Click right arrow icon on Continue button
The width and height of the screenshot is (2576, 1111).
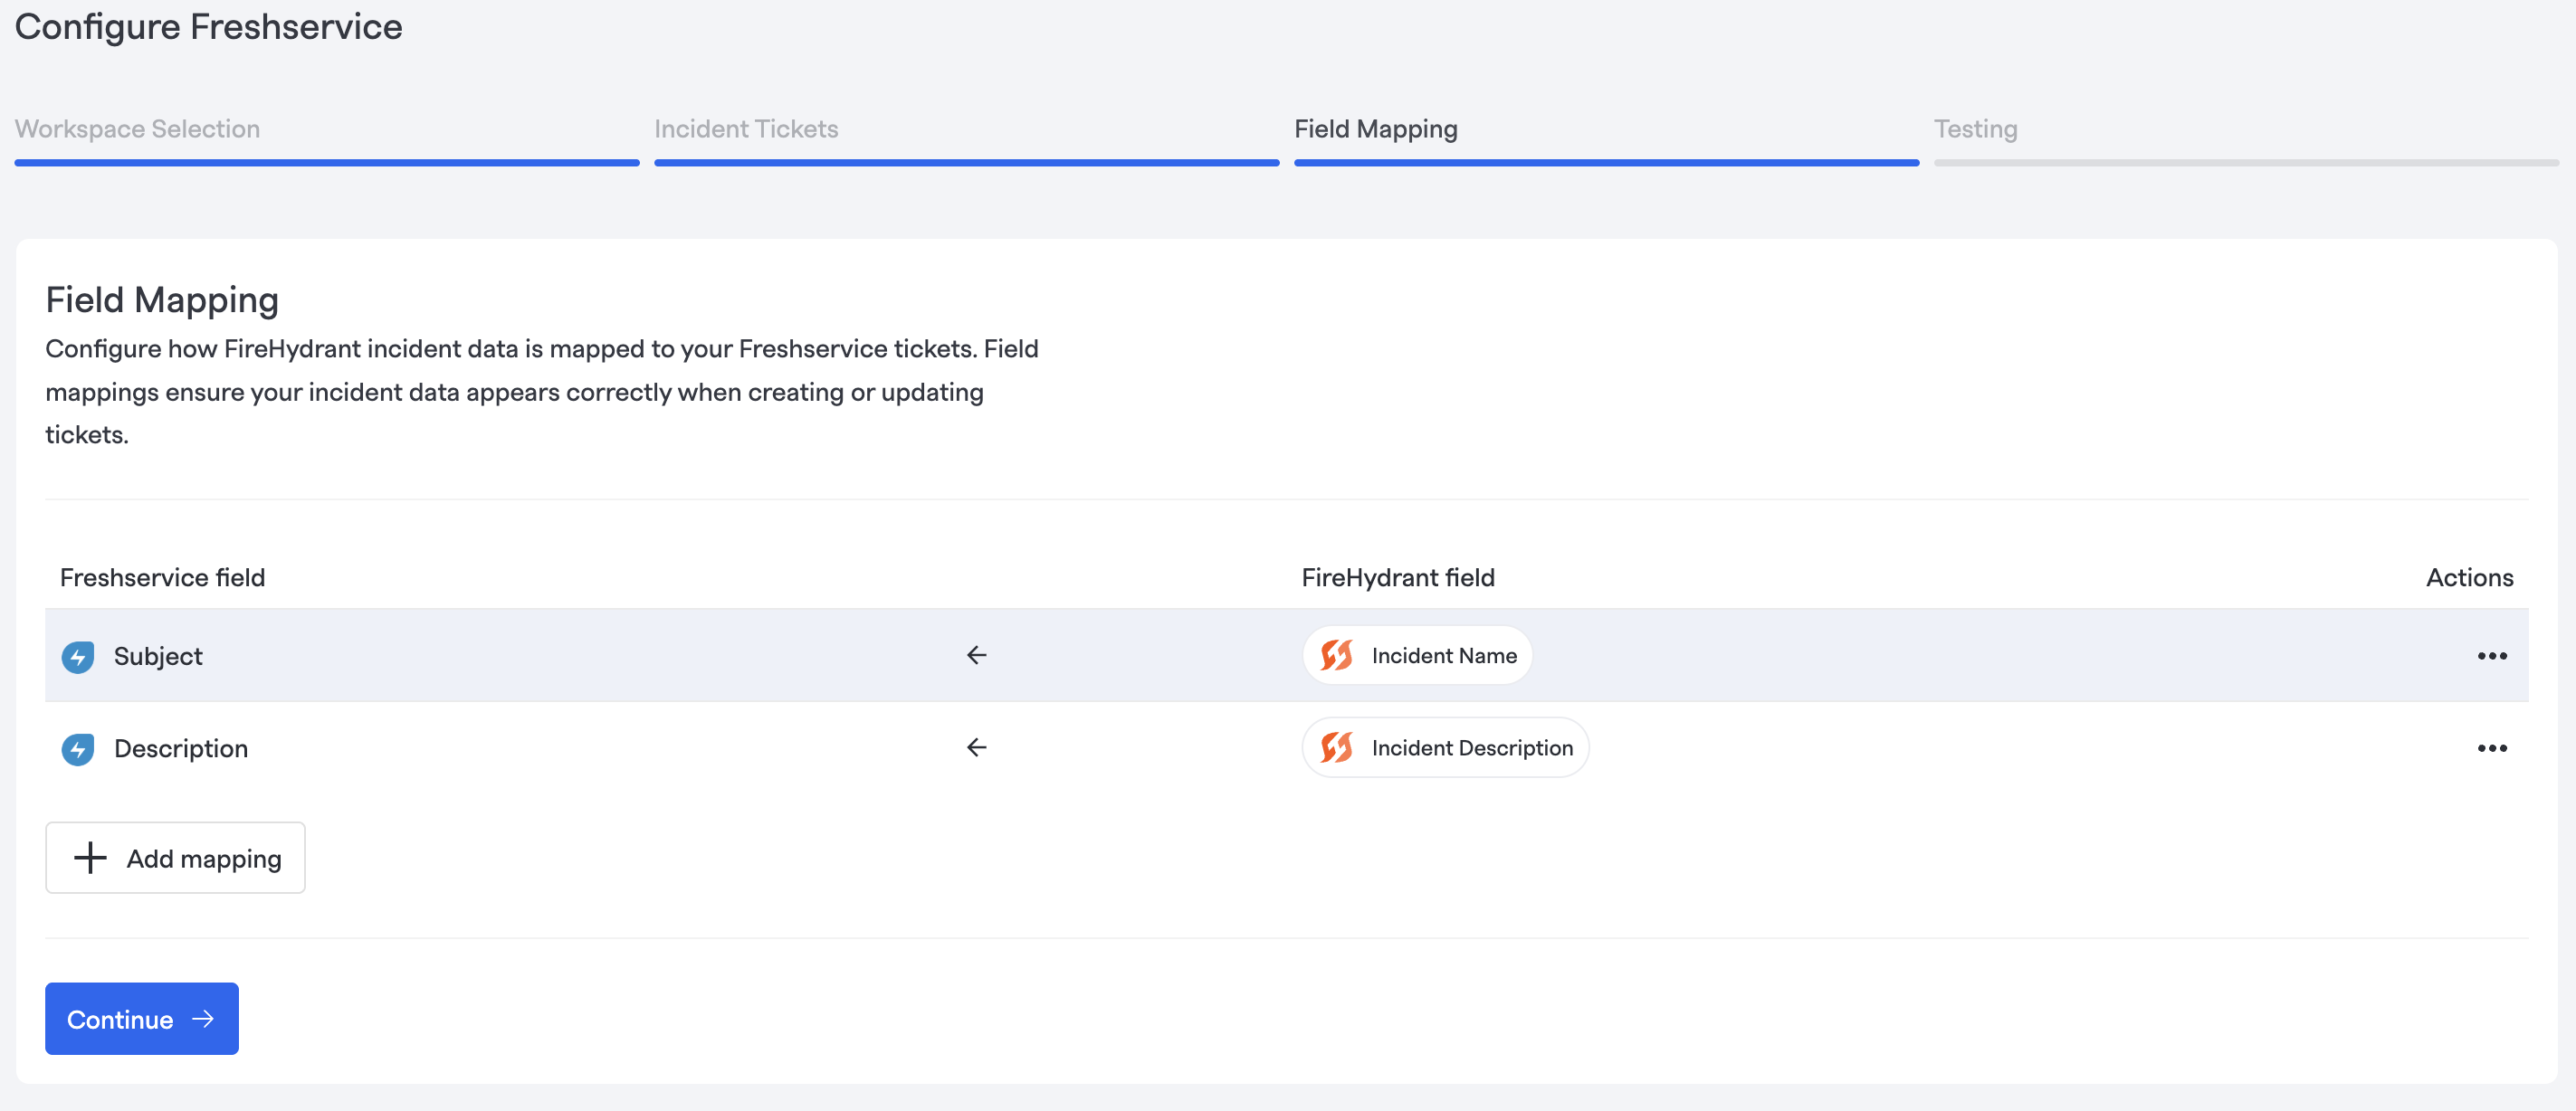point(203,1019)
